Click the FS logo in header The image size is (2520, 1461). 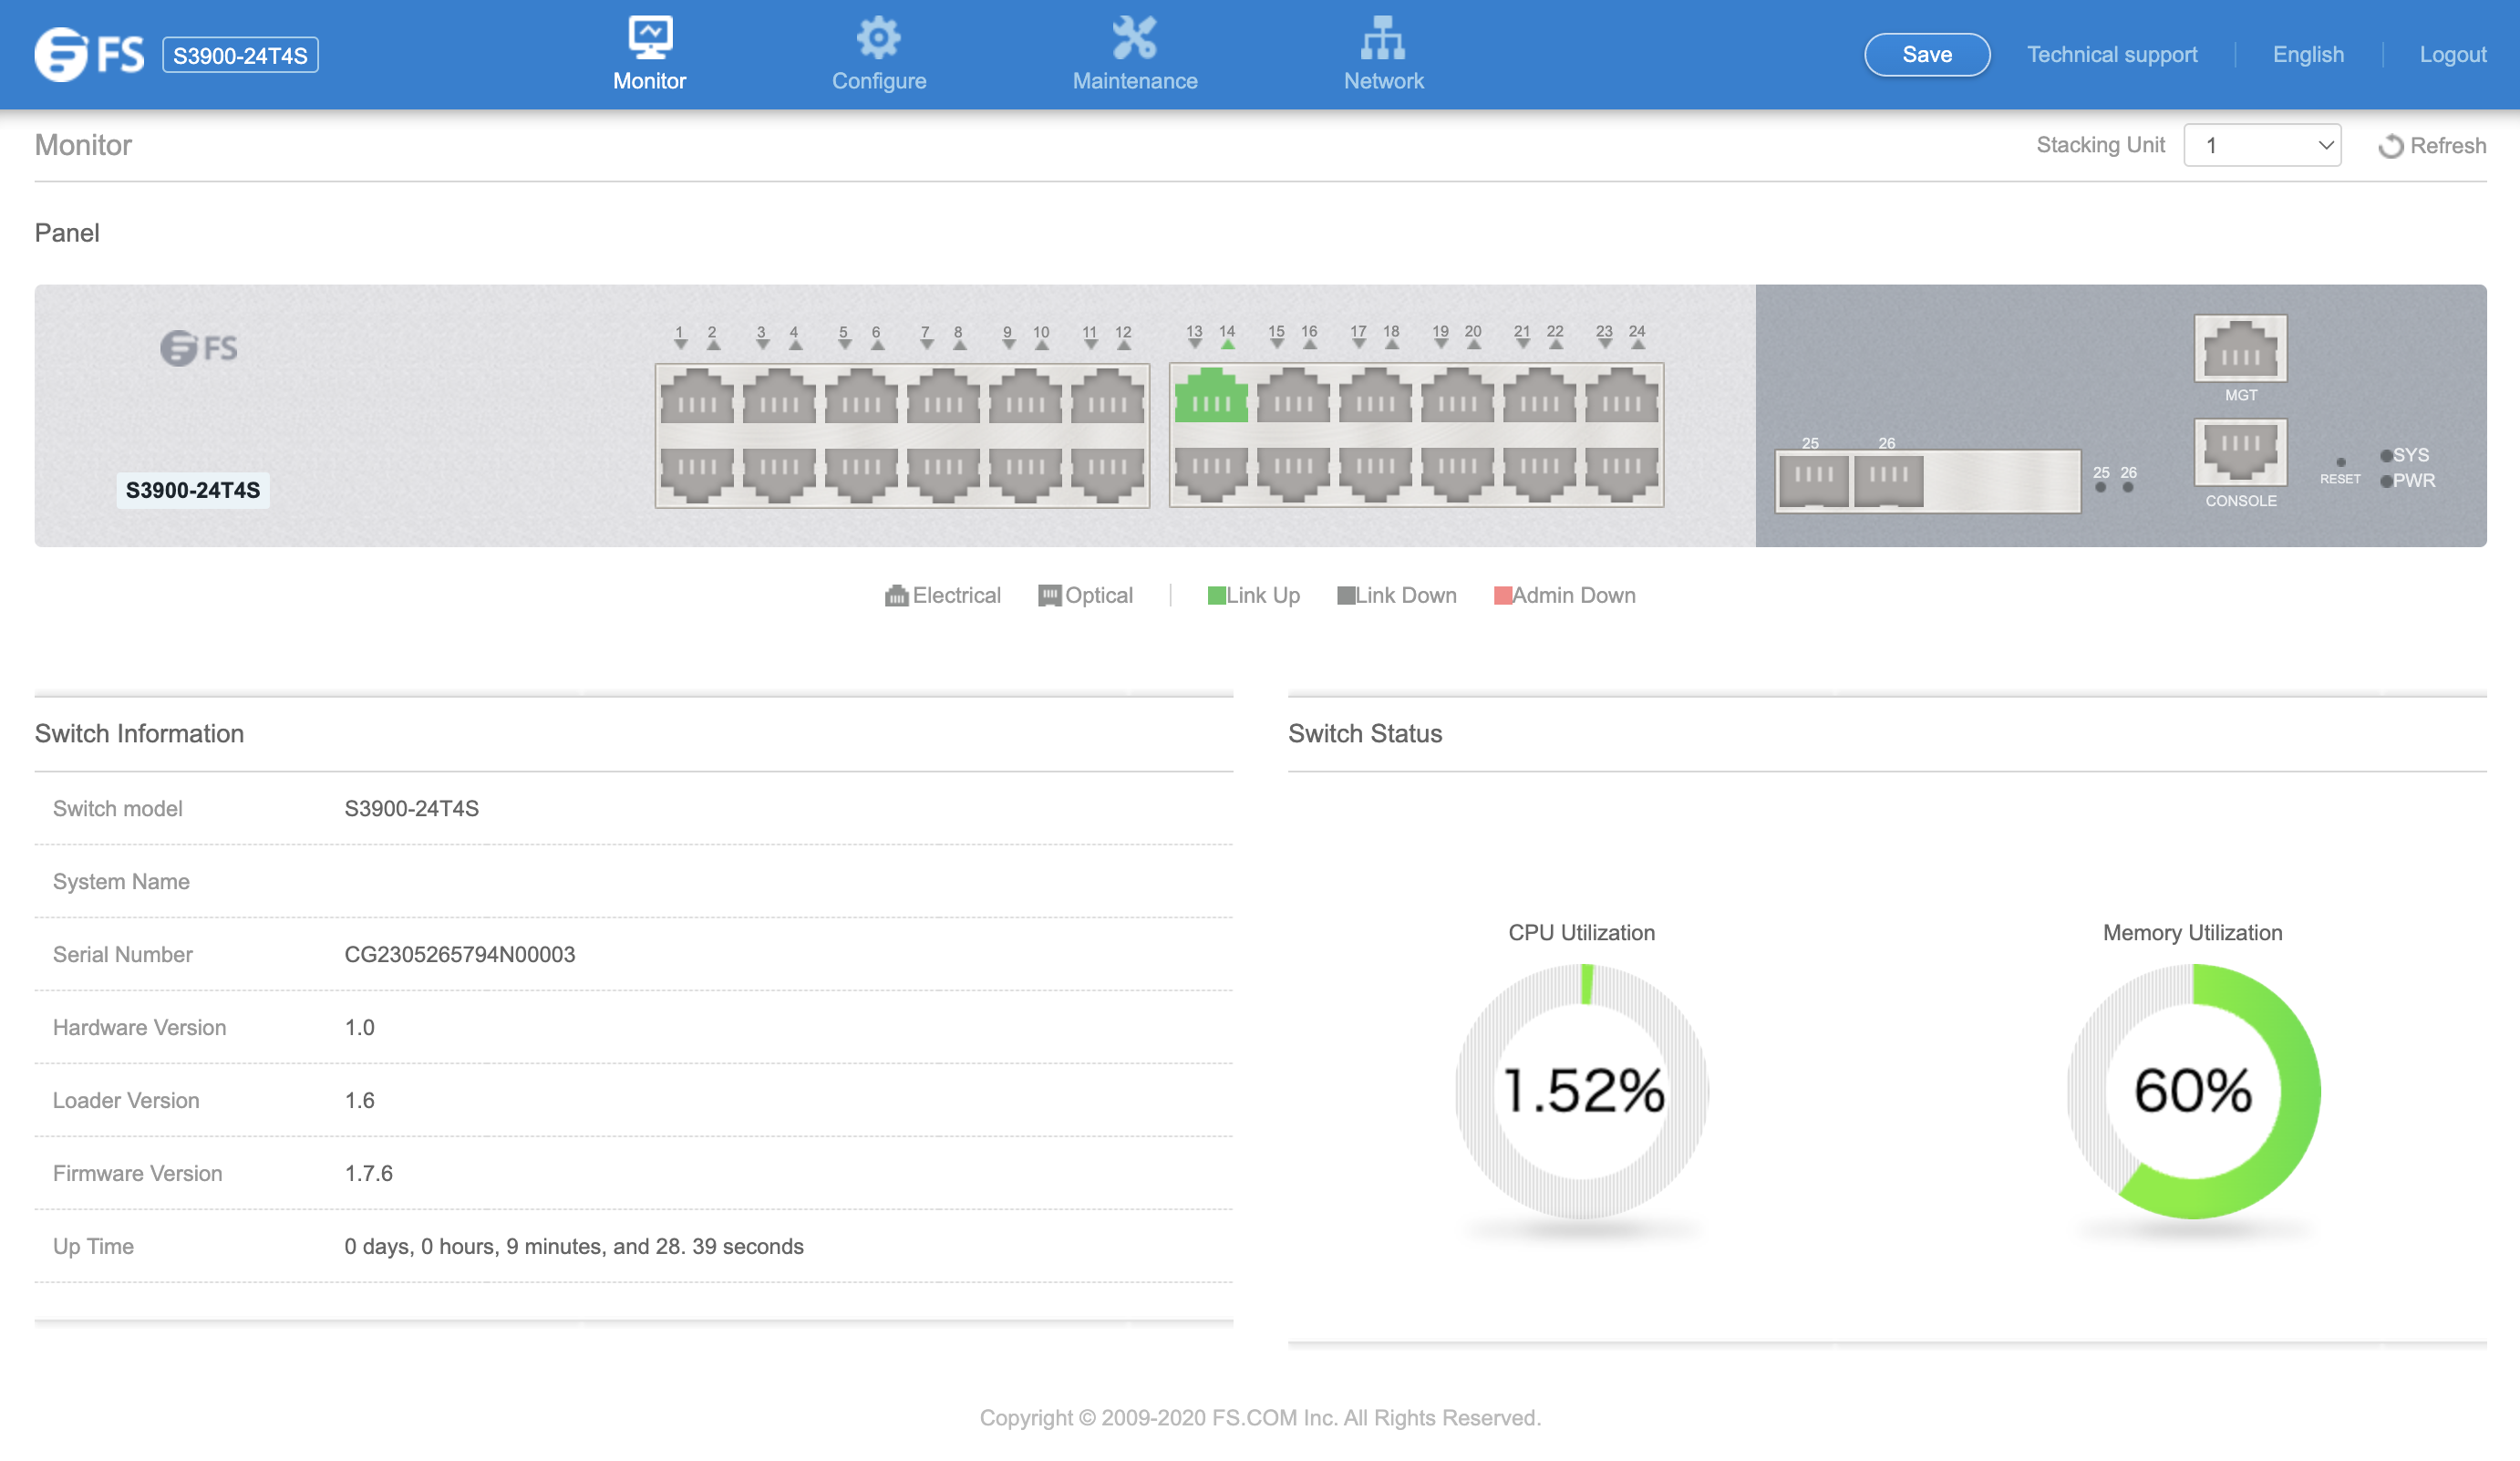(89, 54)
